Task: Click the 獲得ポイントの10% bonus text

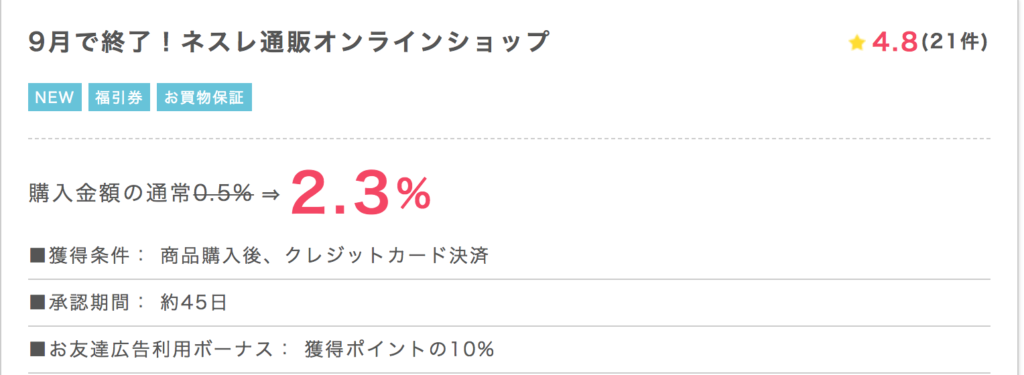Action: 399,349
